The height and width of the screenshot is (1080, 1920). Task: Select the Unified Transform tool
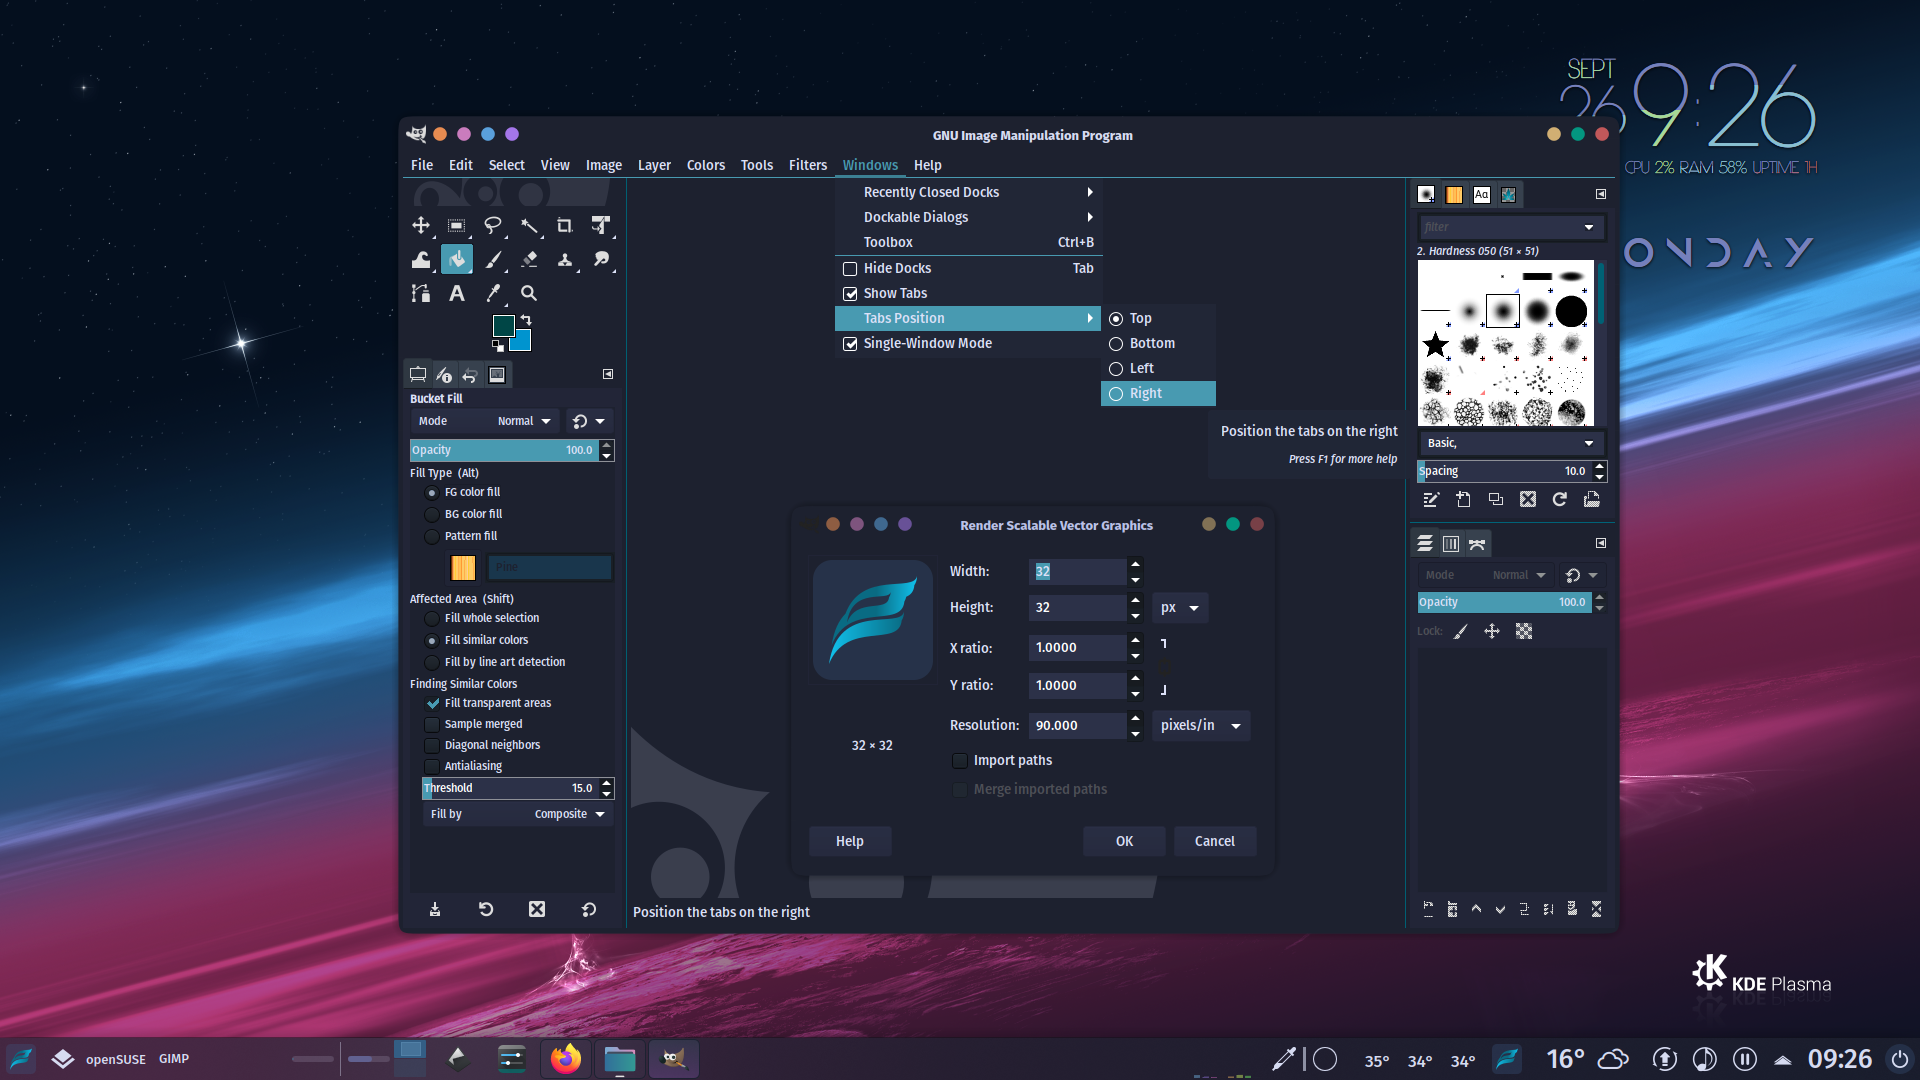click(x=600, y=226)
